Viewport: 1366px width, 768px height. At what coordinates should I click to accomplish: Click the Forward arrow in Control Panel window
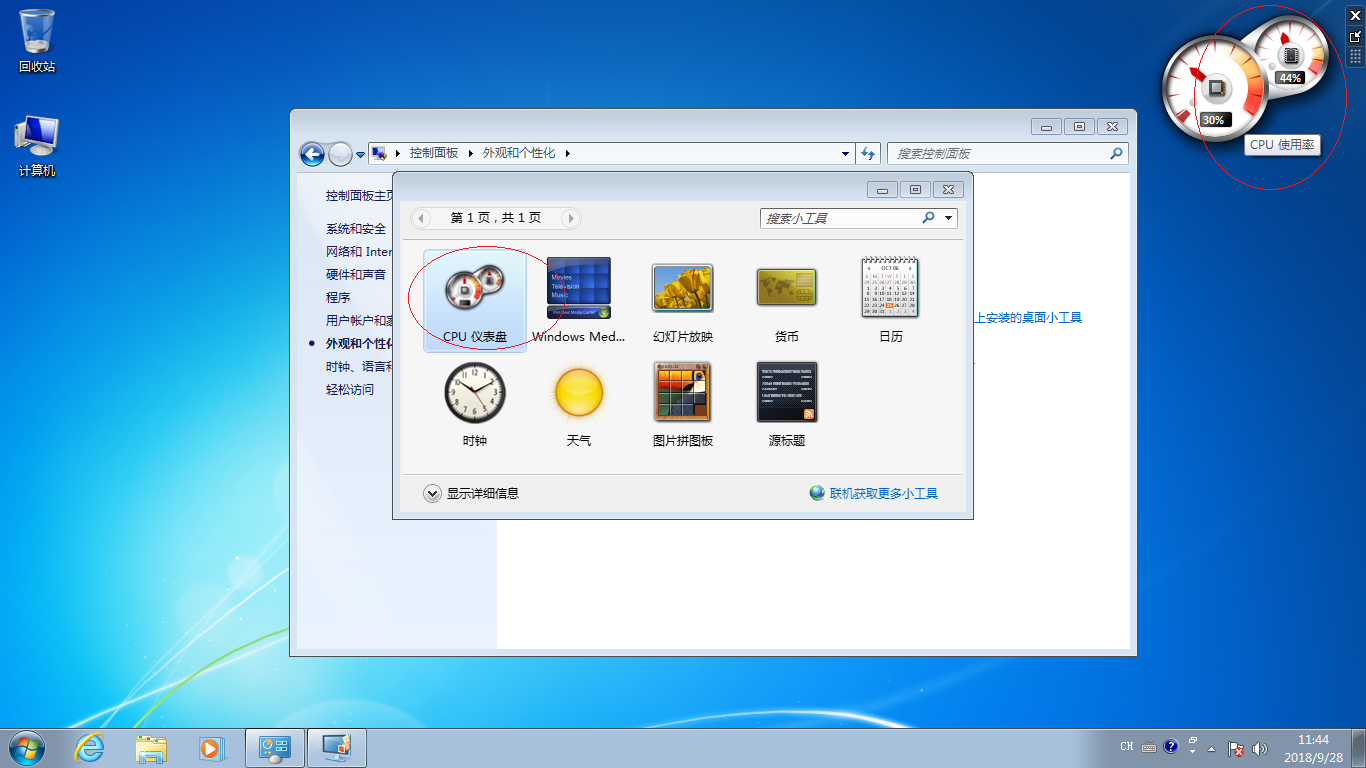coord(341,154)
